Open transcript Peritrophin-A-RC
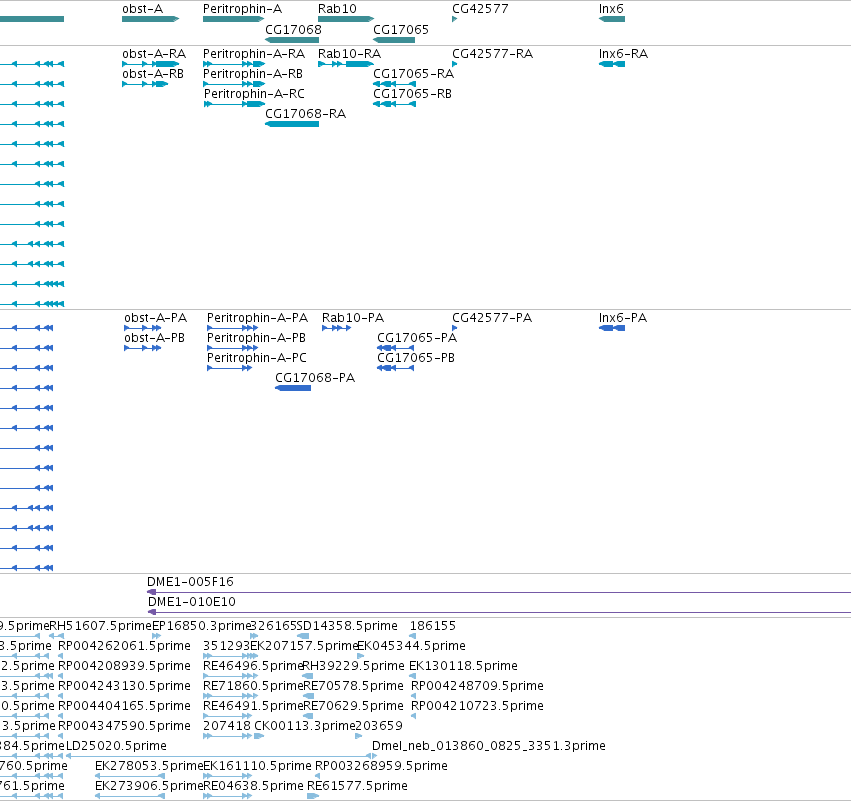851x801 pixels. pos(255,93)
